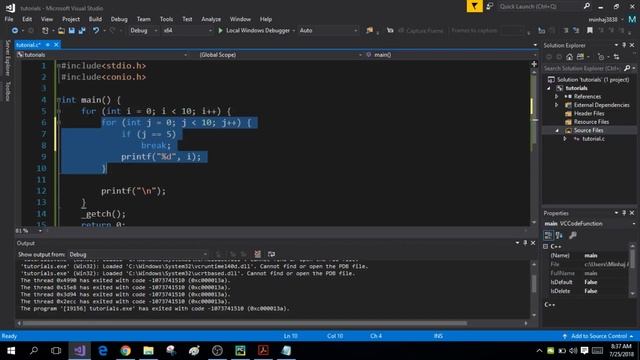Click the New Project toolbar icon
Image resolution: width=640 pixels, height=360 pixels.
tap(45, 31)
